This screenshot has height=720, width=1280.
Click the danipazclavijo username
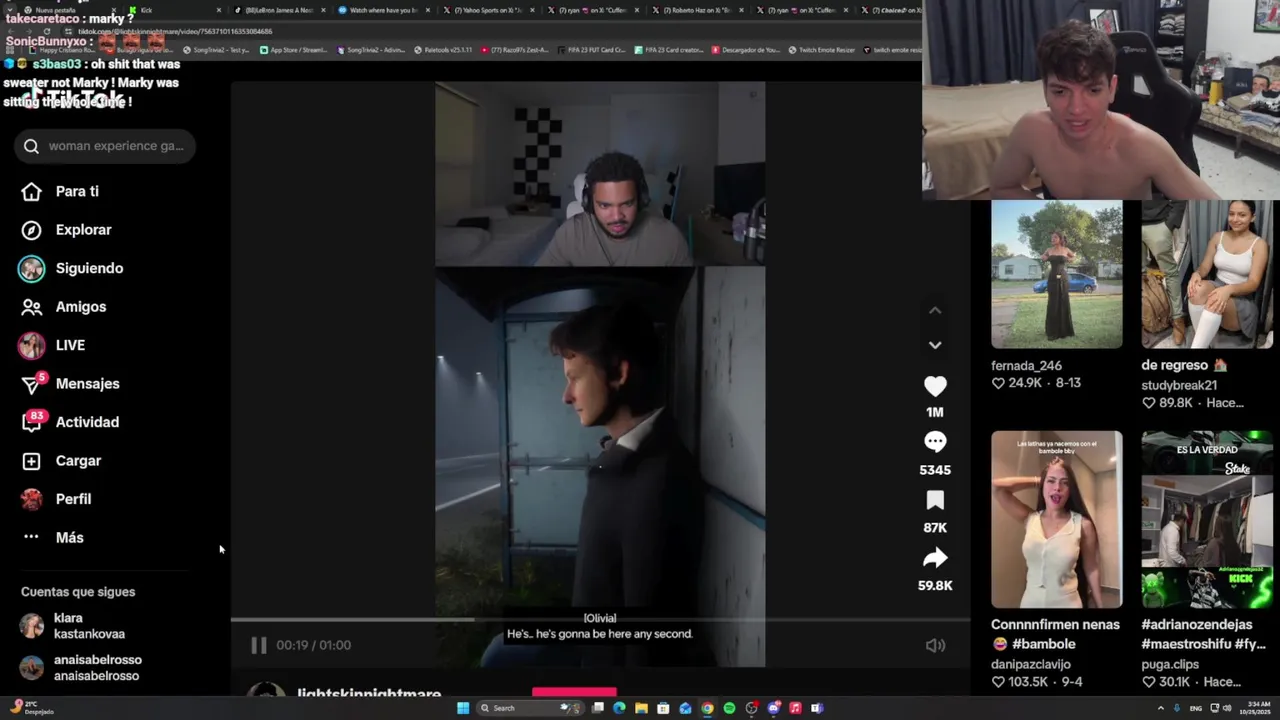[x=1031, y=664]
